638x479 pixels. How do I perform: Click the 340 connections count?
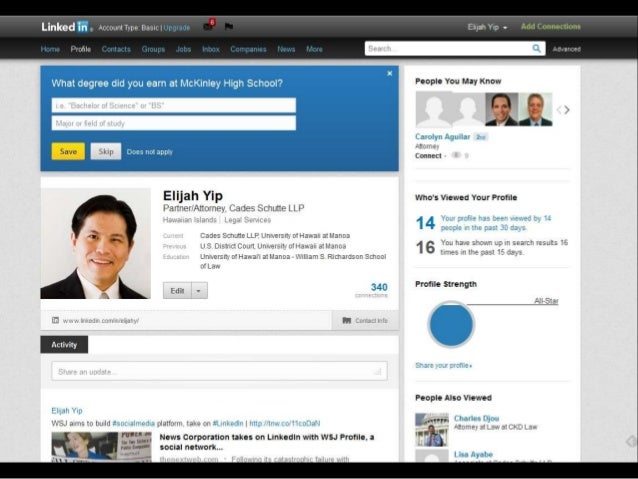[379, 287]
